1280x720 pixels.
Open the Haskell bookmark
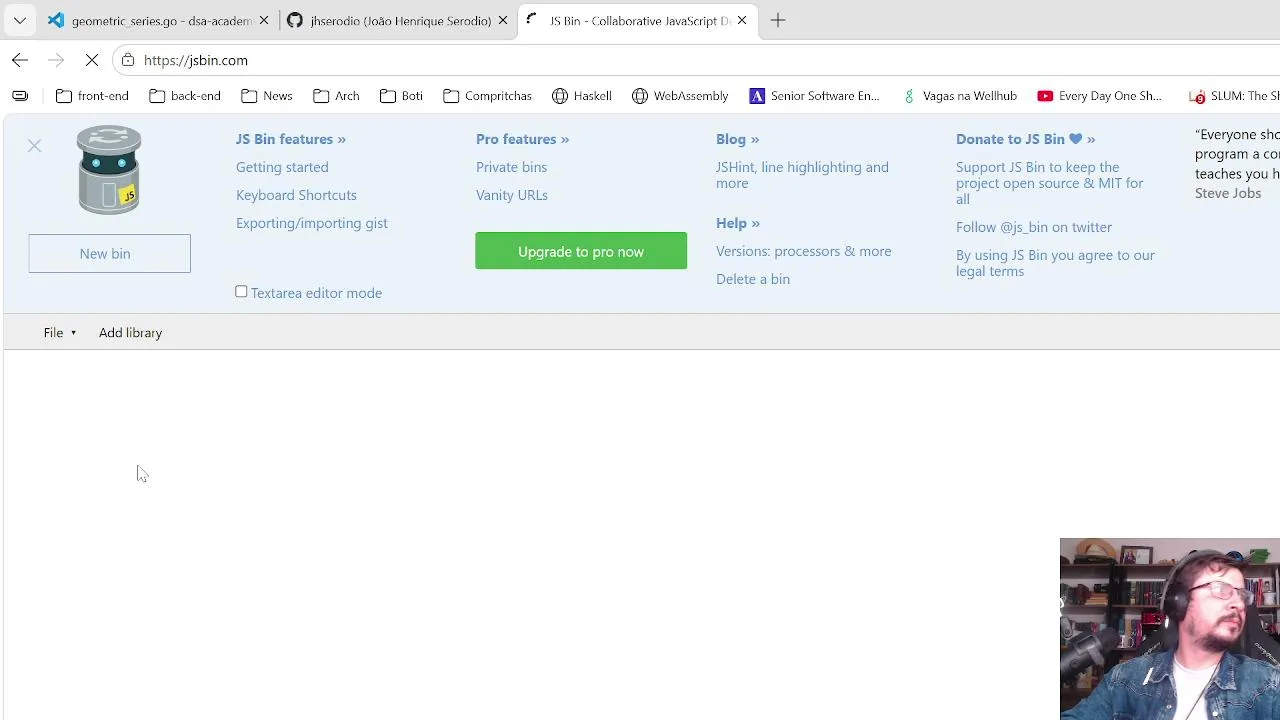[581, 96]
